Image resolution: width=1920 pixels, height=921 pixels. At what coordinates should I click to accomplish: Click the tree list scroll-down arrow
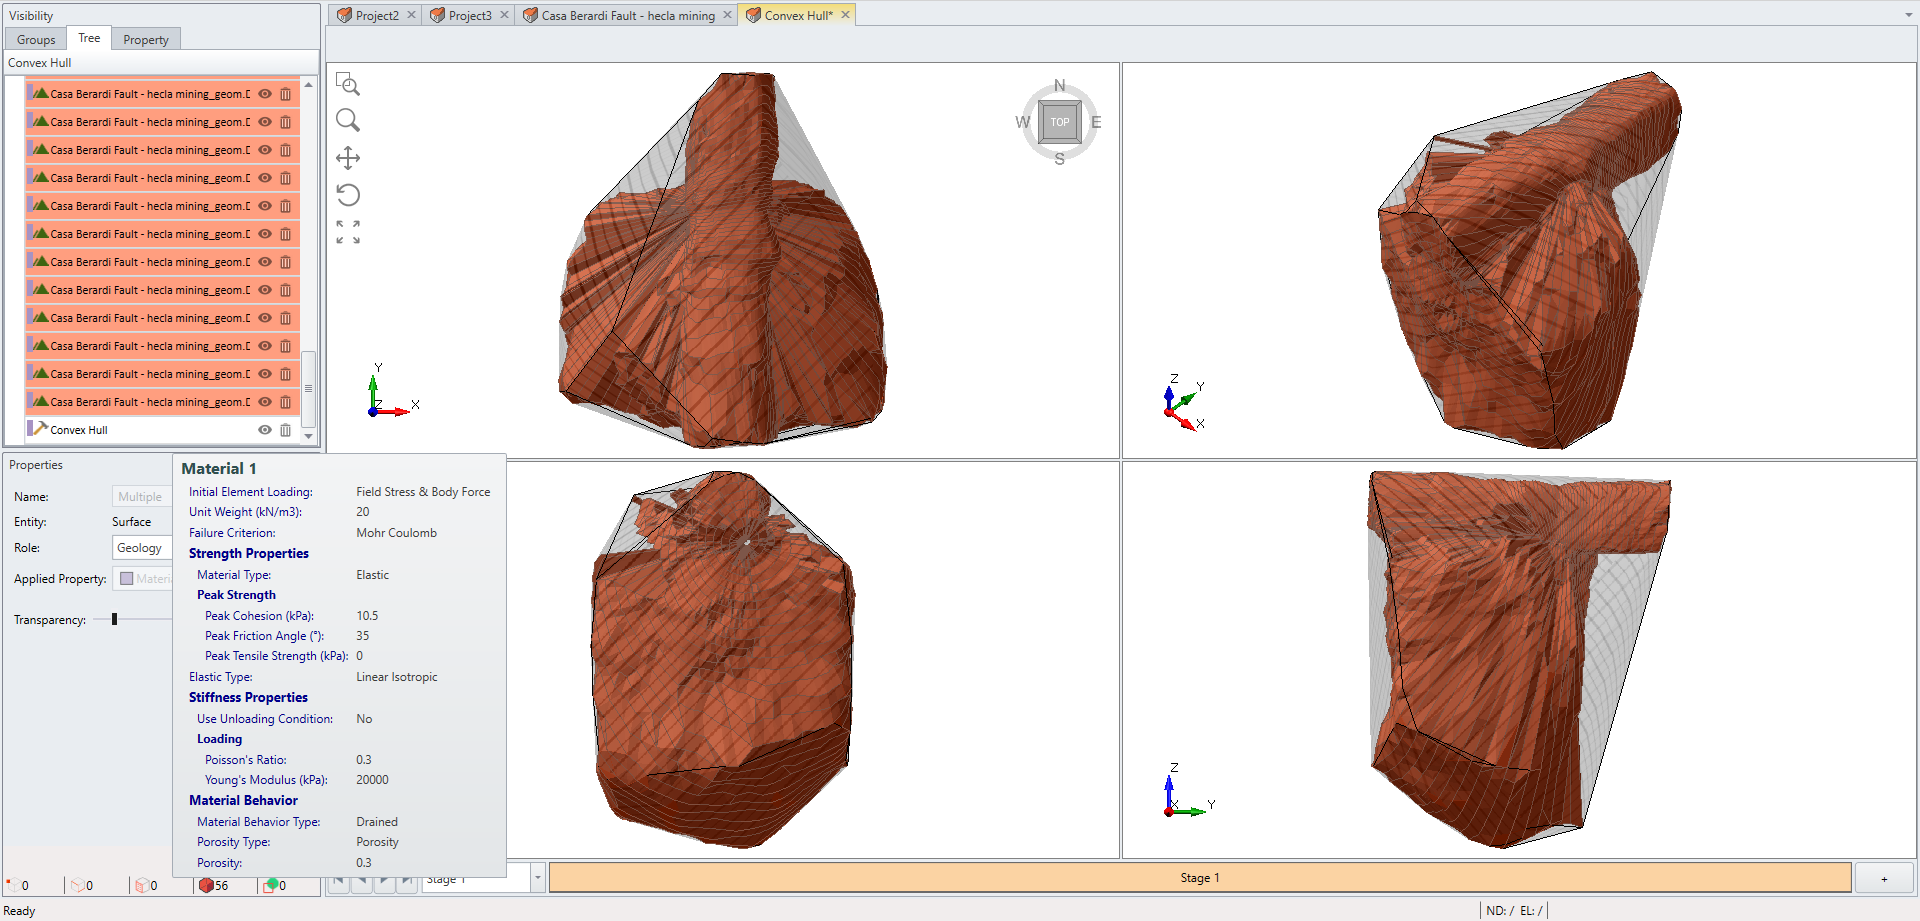(309, 436)
